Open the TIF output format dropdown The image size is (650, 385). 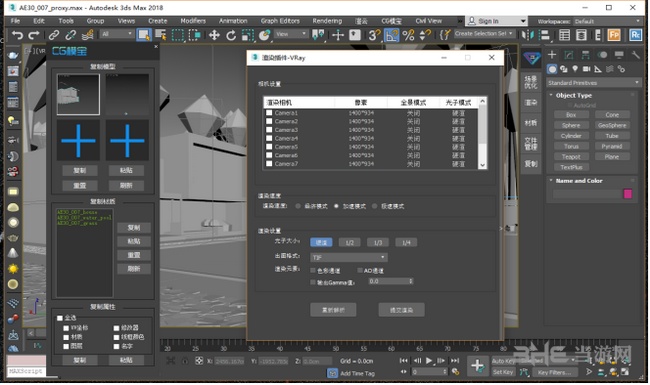point(349,257)
